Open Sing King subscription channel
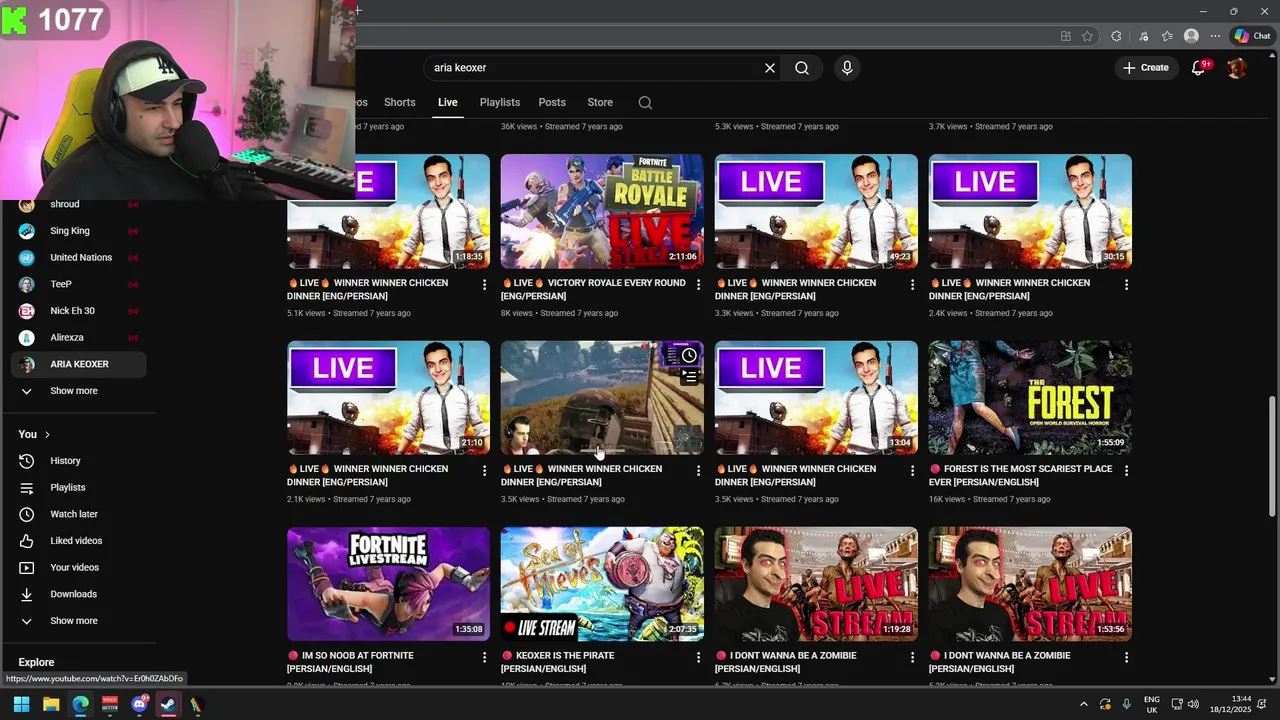The height and width of the screenshot is (720, 1280). pos(78,231)
